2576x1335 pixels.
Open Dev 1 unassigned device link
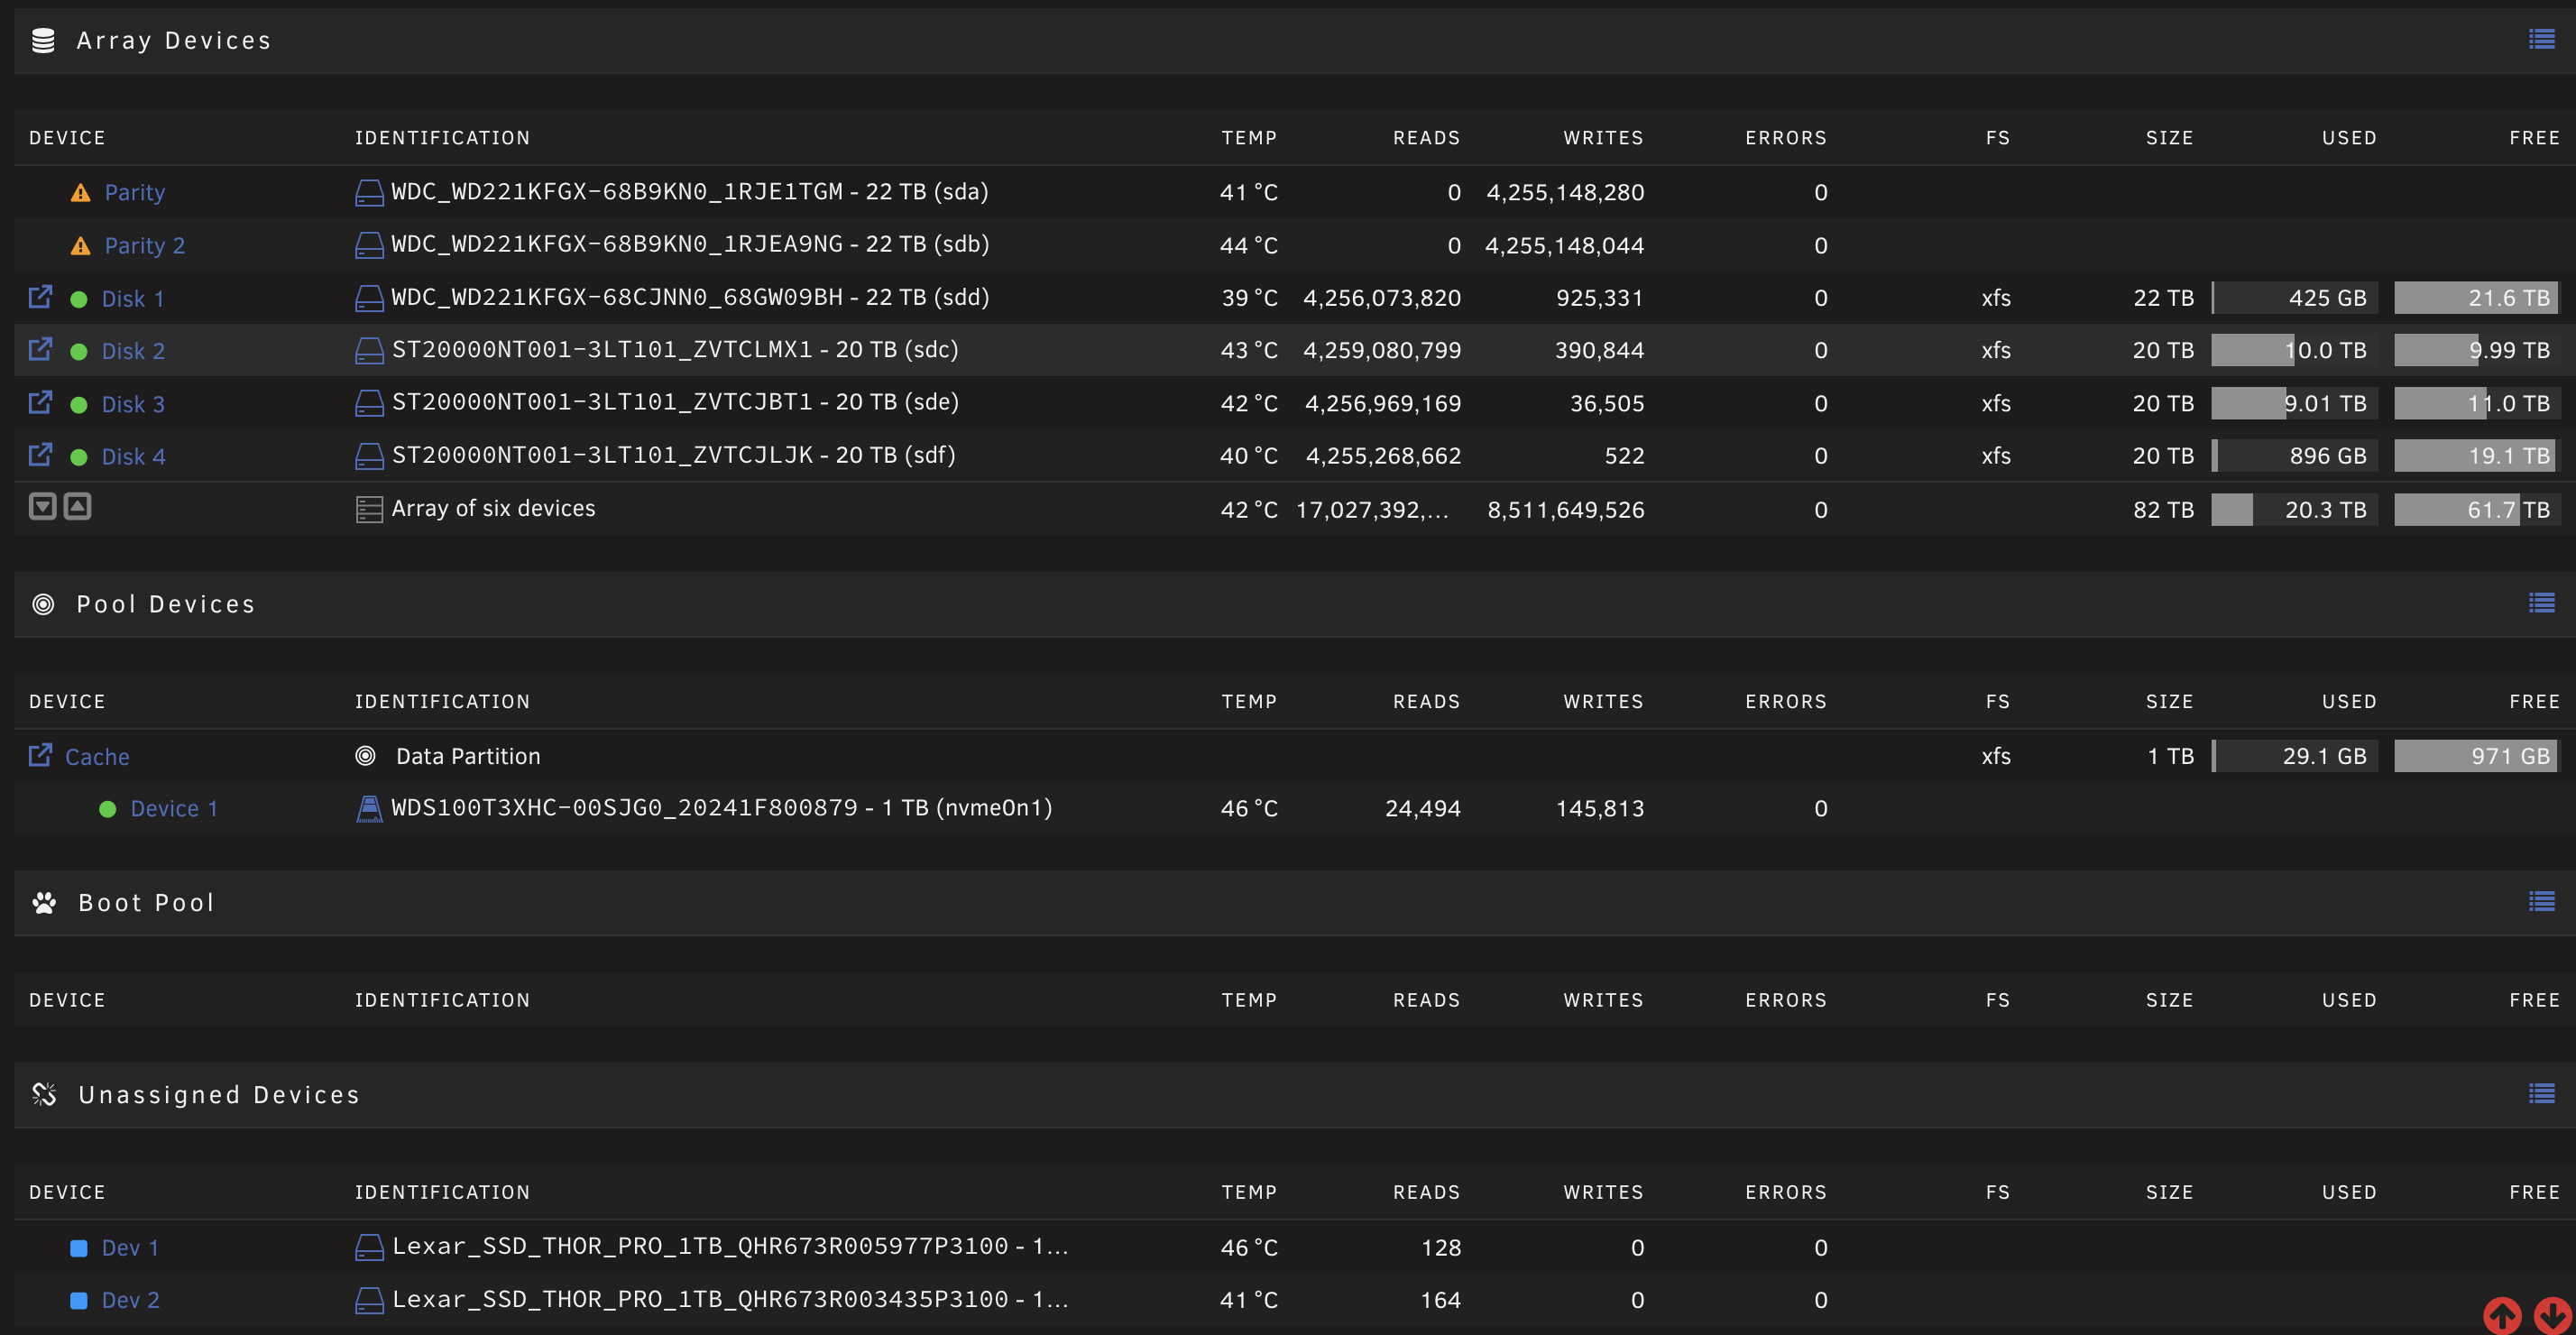coord(130,1248)
